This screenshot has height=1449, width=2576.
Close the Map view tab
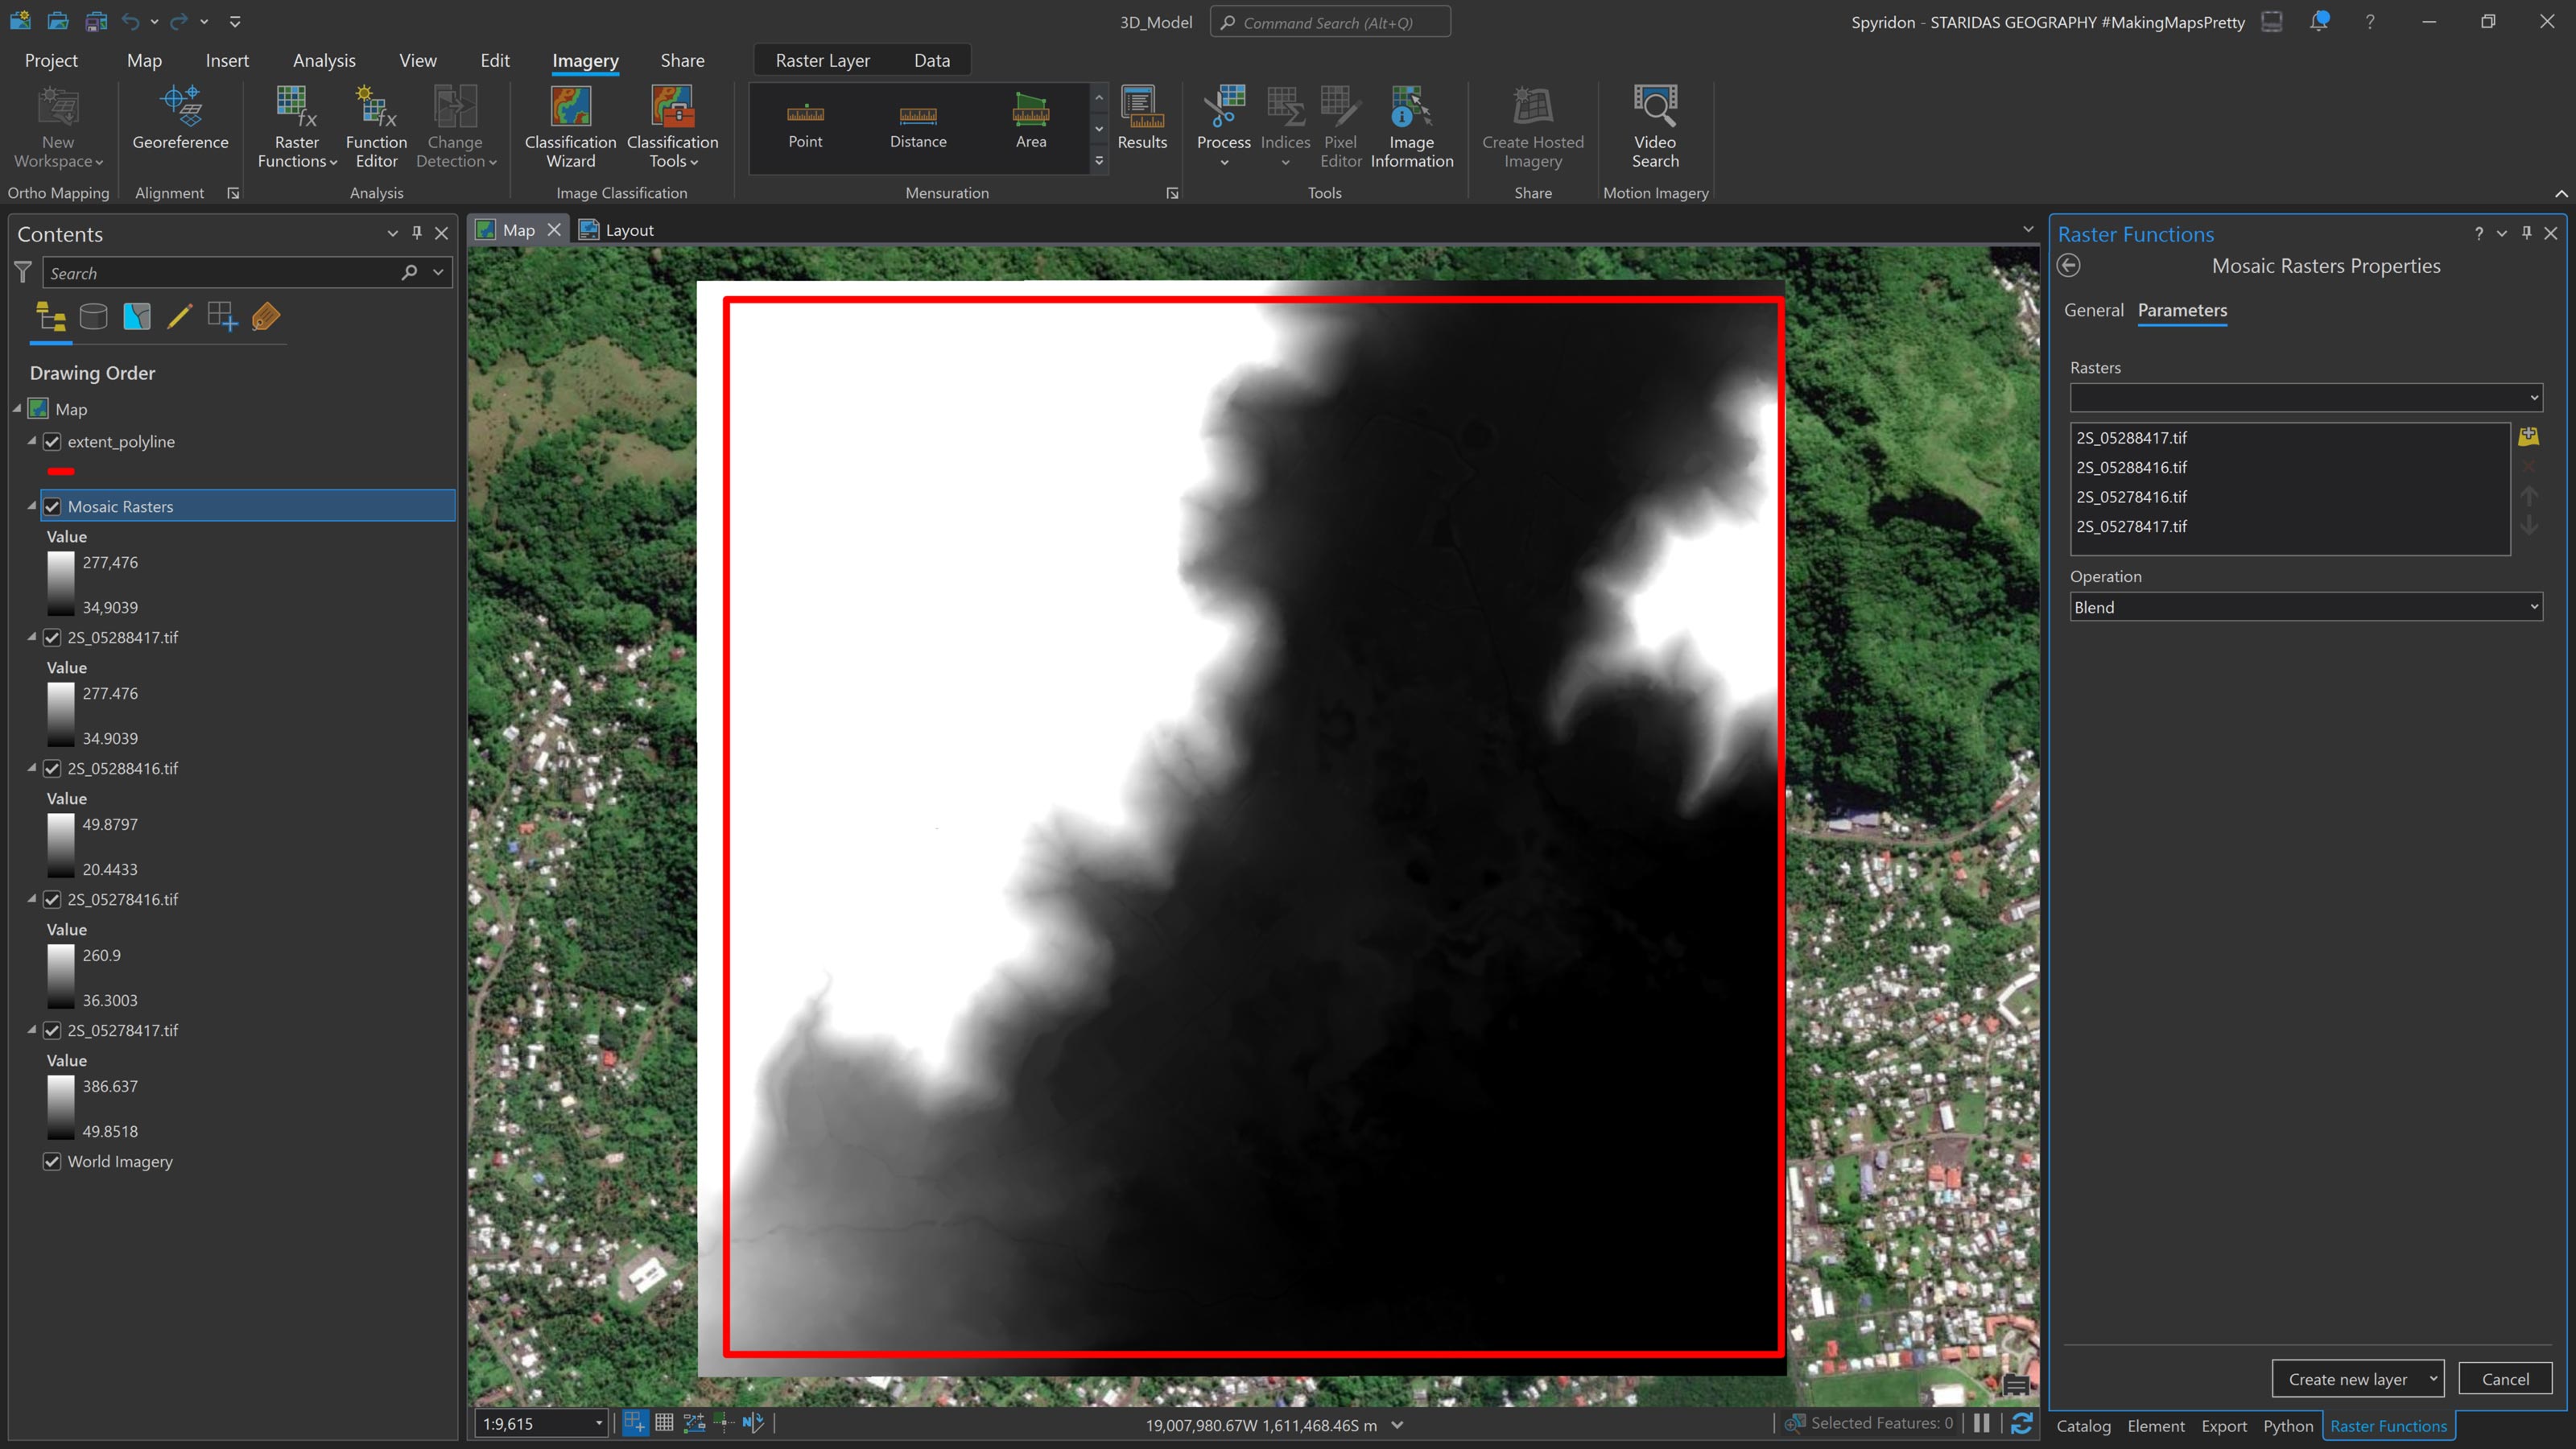click(x=554, y=230)
